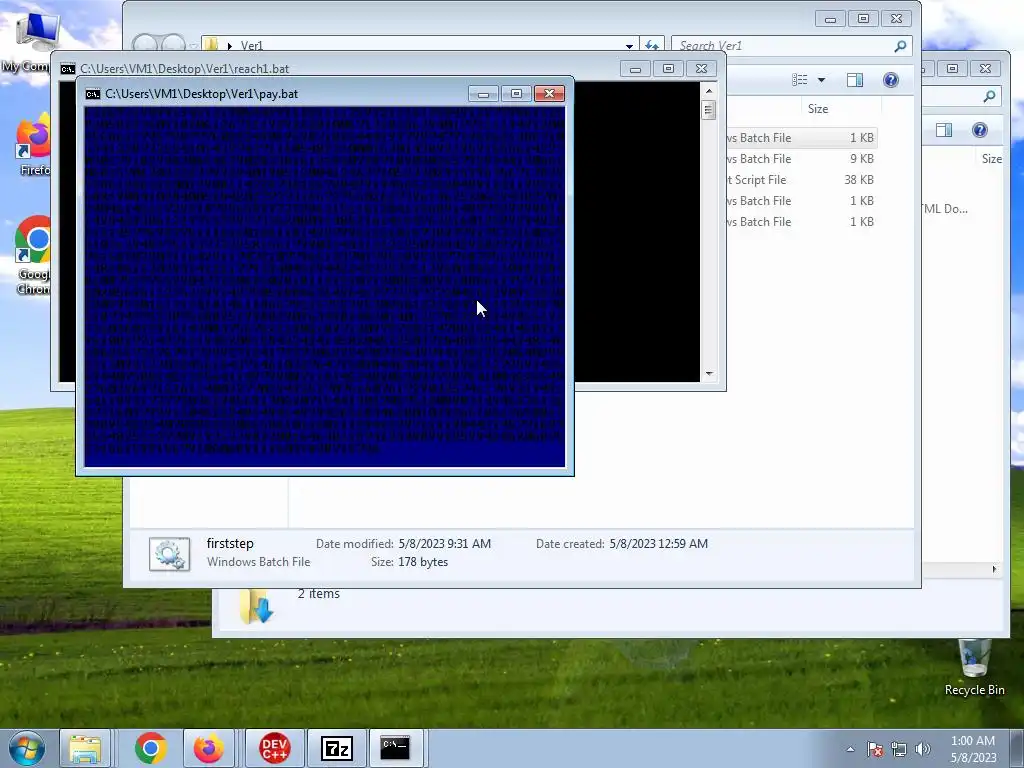Viewport: 1024px width, 768px height.
Task: Click the folder icon beside 2 items
Action: coord(255,606)
